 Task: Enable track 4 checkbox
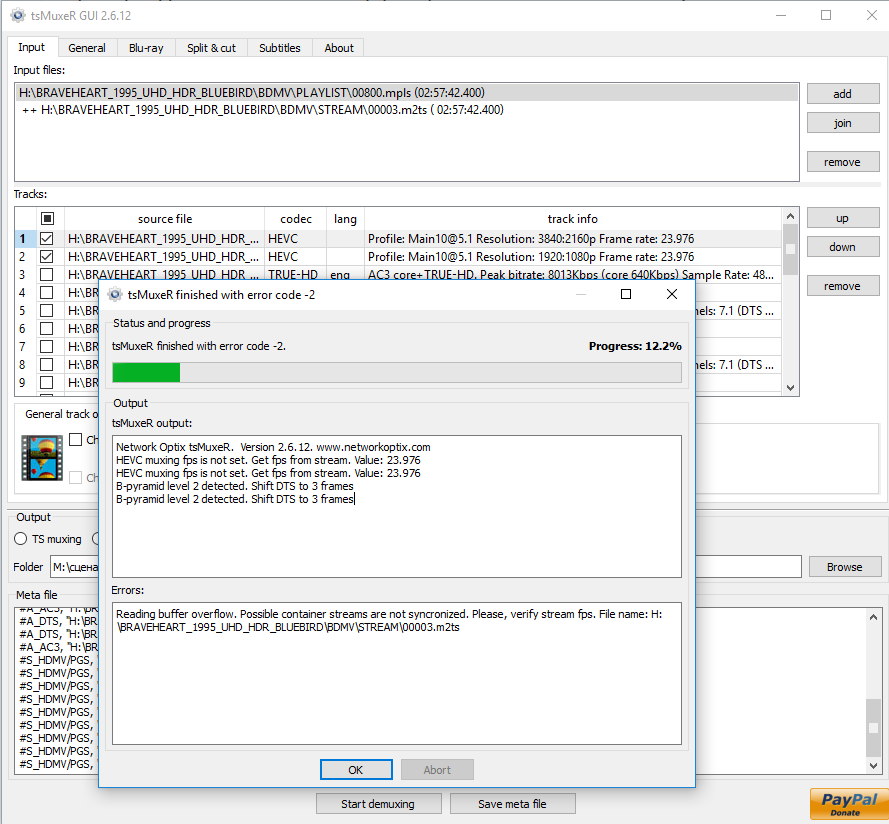coord(46,293)
